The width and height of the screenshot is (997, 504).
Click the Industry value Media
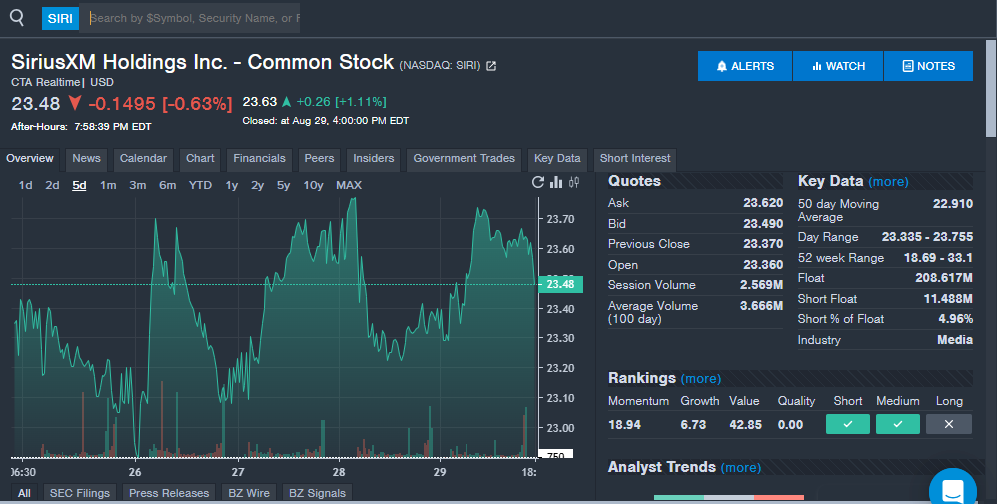click(955, 339)
